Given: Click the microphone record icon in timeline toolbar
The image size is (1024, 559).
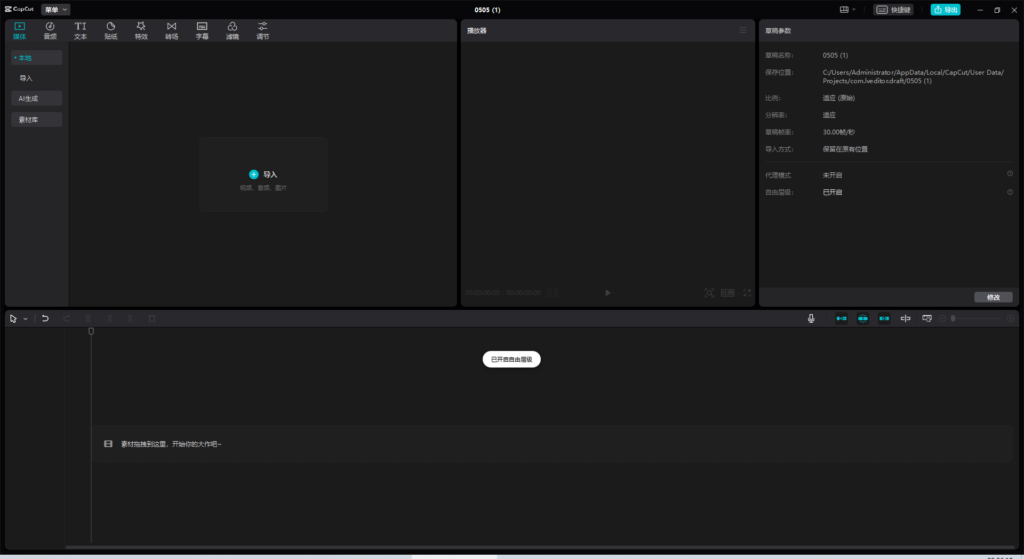Looking at the screenshot, I should click(x=812, y=318).
